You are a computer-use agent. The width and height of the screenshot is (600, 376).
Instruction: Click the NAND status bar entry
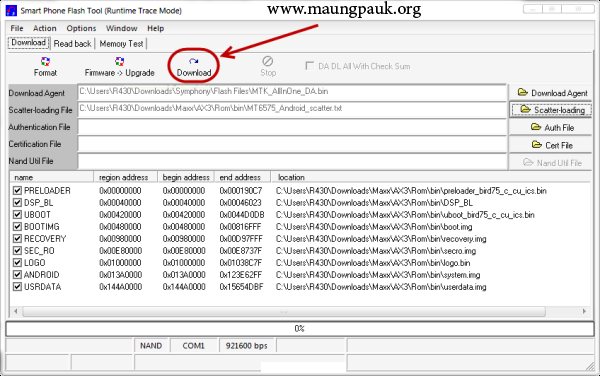coord(151,346)
